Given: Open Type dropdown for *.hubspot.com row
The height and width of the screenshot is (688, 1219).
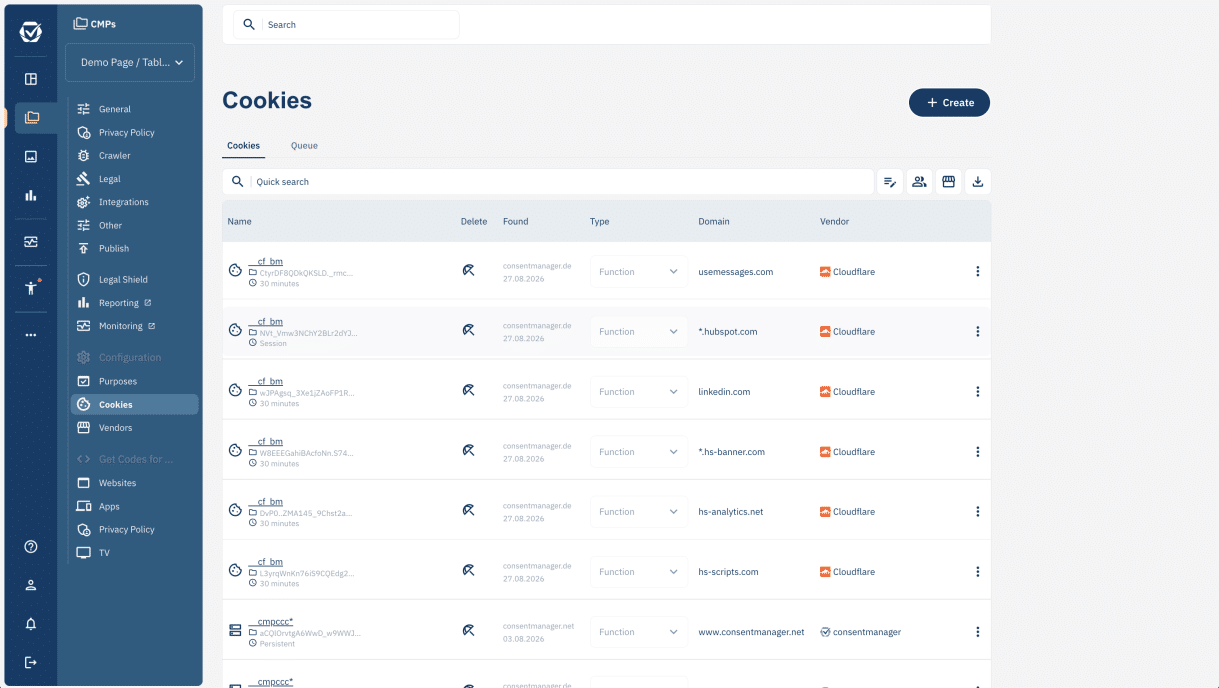Looking at the screenshot, I should (638, 332).
